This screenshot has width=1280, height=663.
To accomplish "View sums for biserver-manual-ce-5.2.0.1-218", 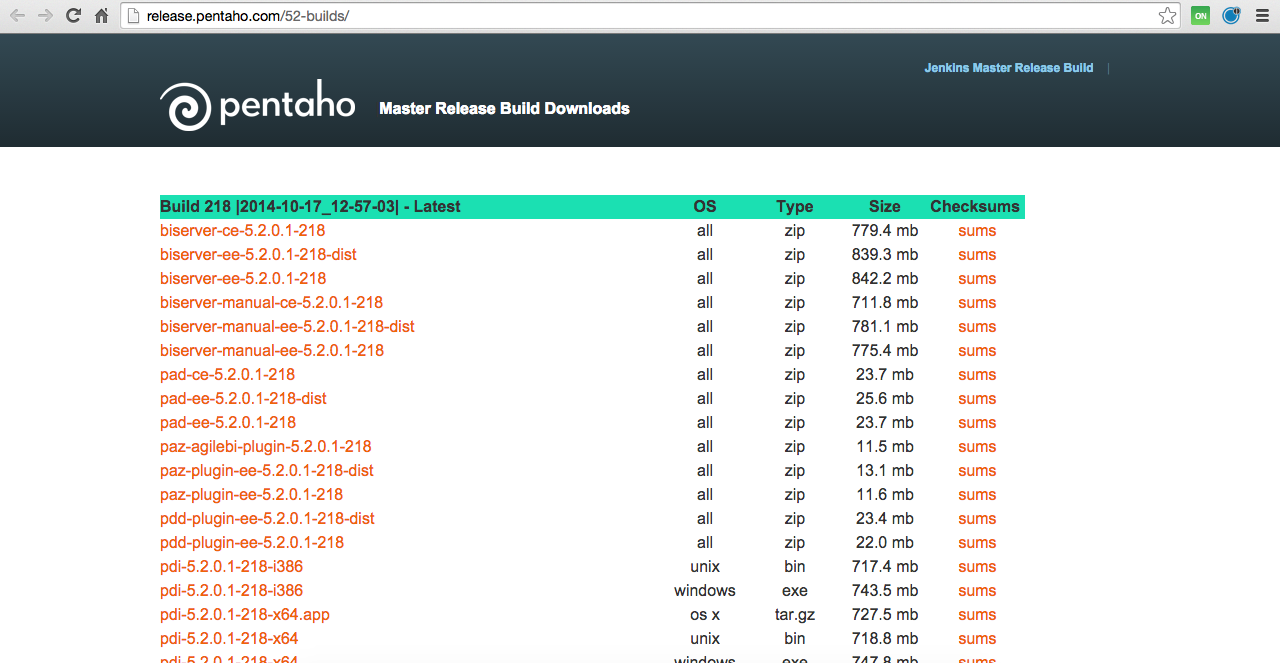I will (x=977, y=303).
